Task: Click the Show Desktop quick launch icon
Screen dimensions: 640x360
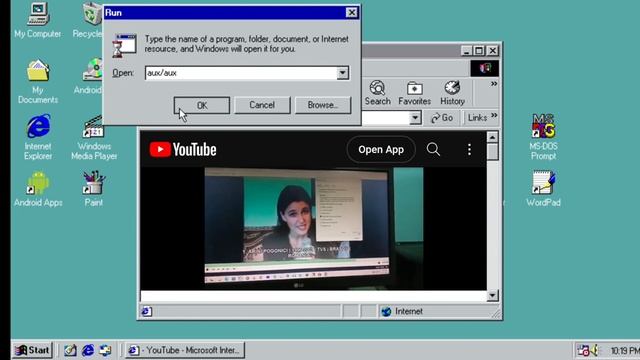Action: pyautogui.click(x=70, y=350)
